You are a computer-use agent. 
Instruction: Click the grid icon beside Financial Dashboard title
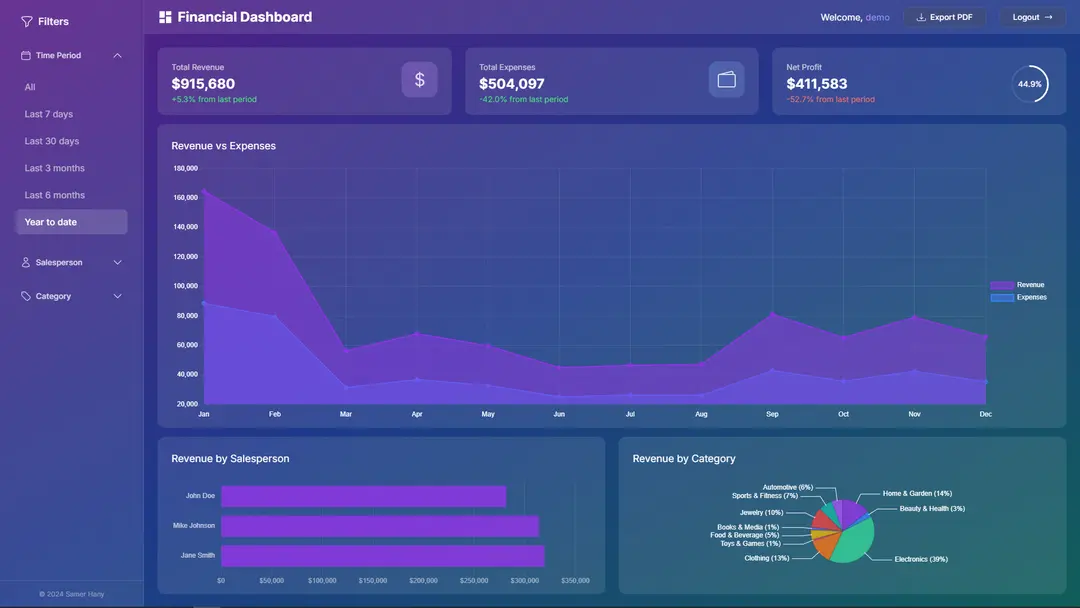point(163,16)
